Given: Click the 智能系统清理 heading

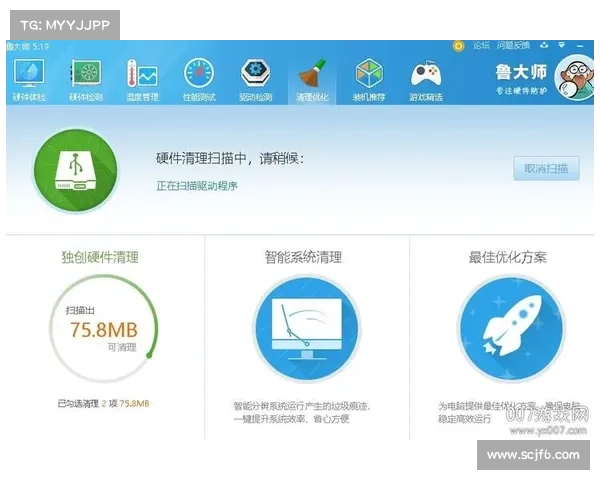Looking at the screenshot, I should point(303,257).
